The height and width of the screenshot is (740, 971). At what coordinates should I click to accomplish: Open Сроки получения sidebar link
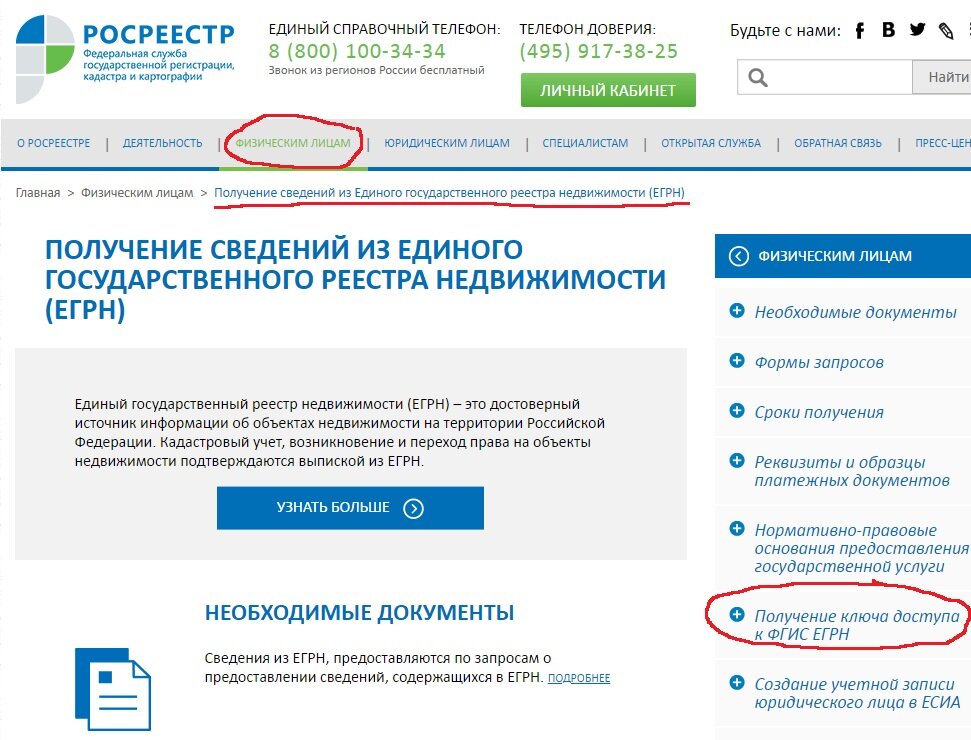click(819, 412)
